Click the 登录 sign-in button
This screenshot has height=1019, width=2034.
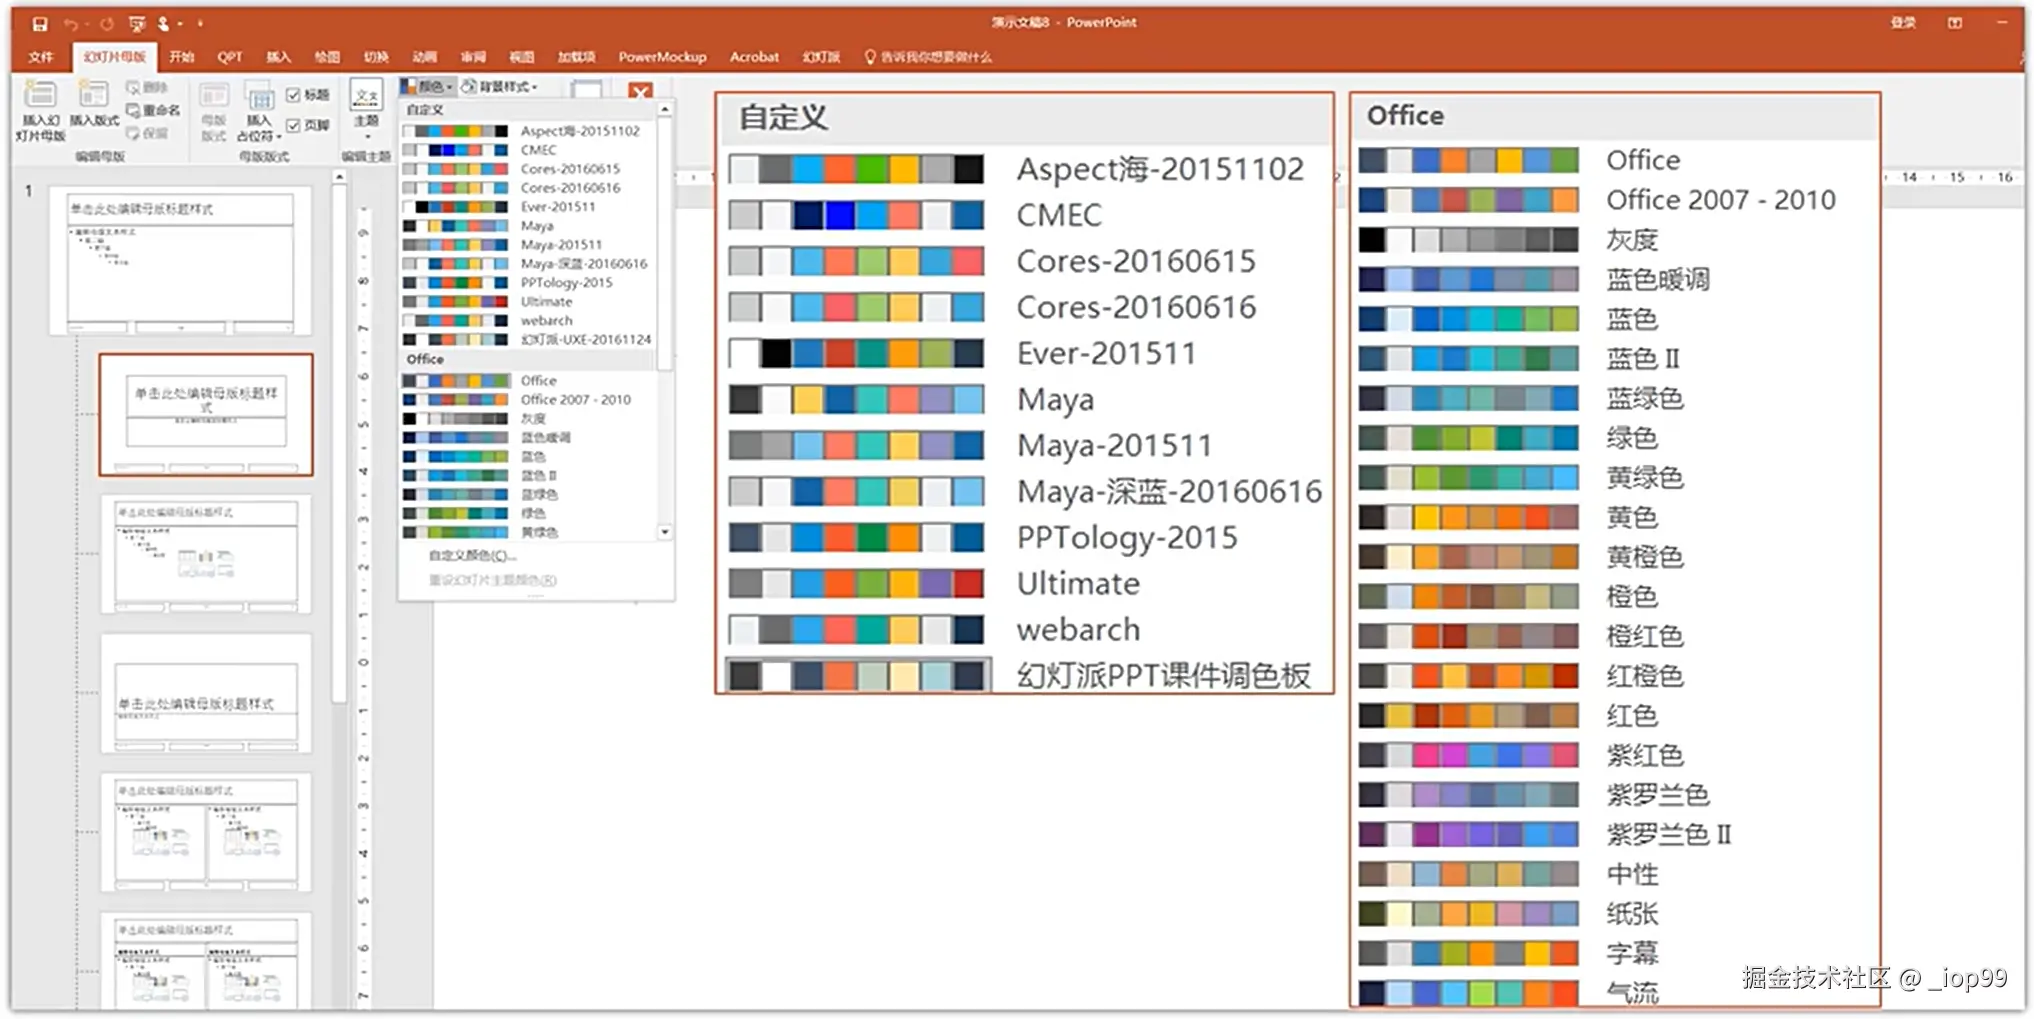point(1903,23)
